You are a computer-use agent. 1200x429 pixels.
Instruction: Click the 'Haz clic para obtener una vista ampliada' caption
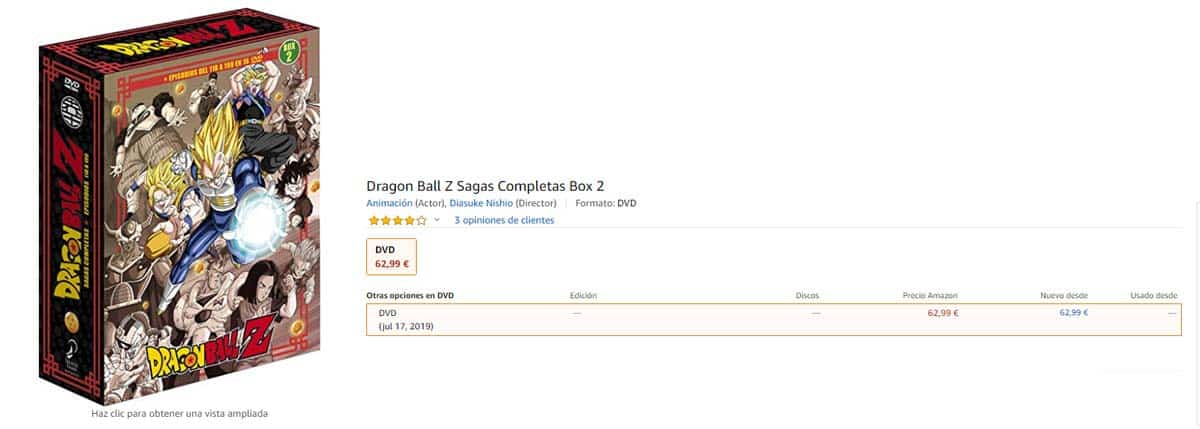coord(180,413)
